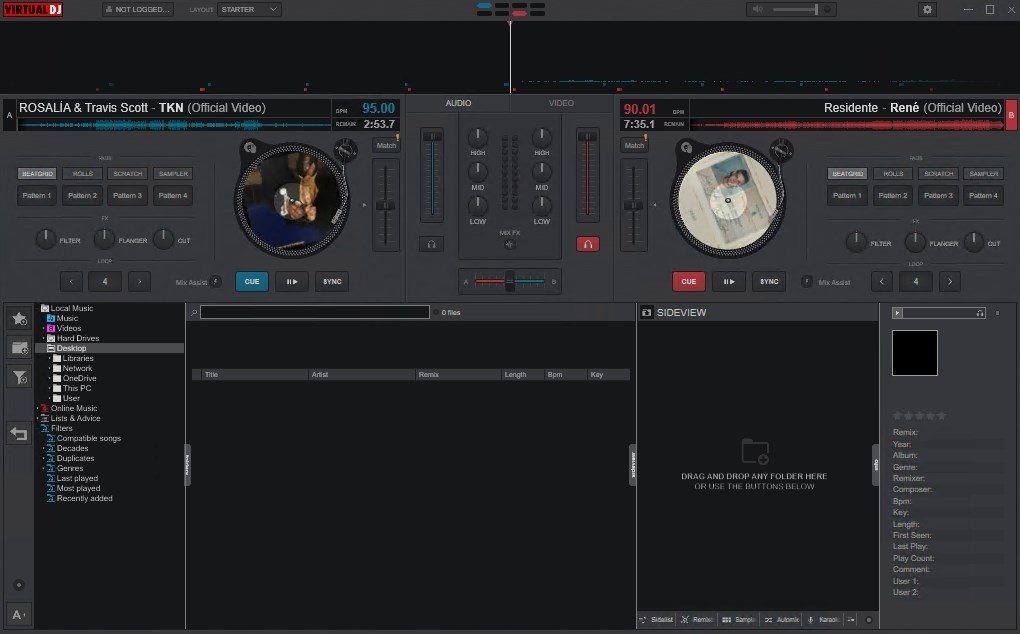The height and width of the screenshot is (634, 1020).
Task: Select Recently added filter folder
Action: pyautogui.click(x=84, y=498)
